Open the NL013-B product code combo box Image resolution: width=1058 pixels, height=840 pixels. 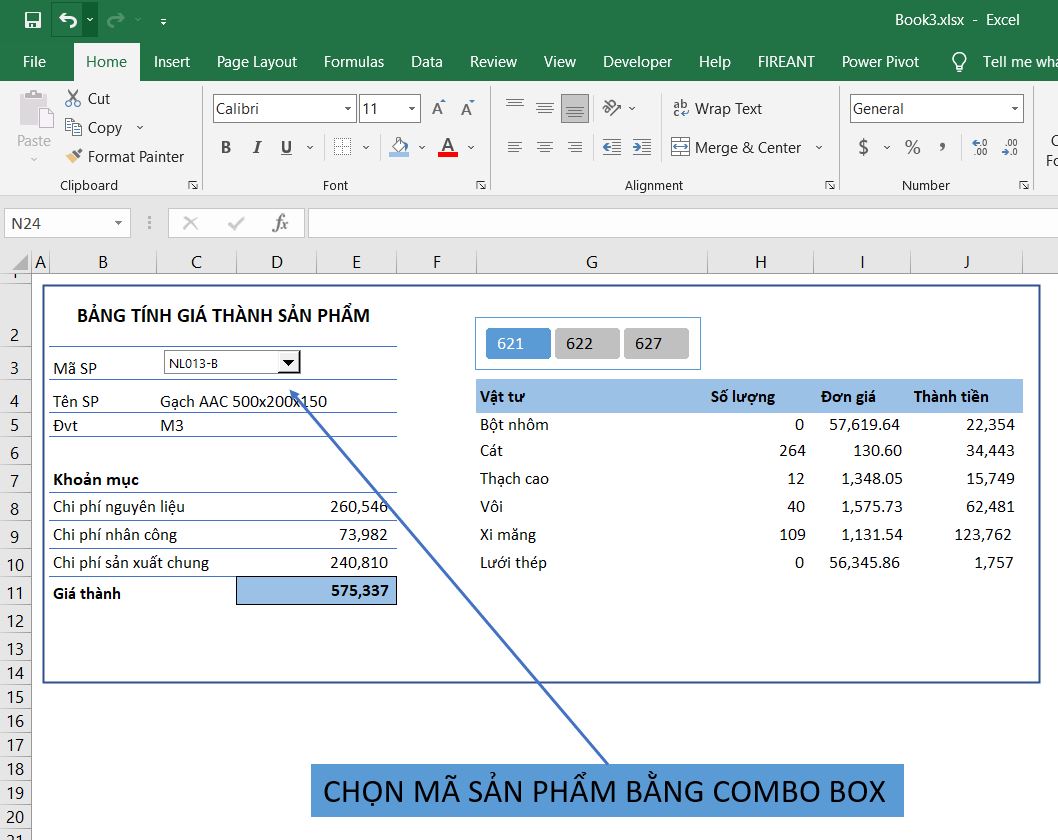pyautogui.click(x=288, y=362)
